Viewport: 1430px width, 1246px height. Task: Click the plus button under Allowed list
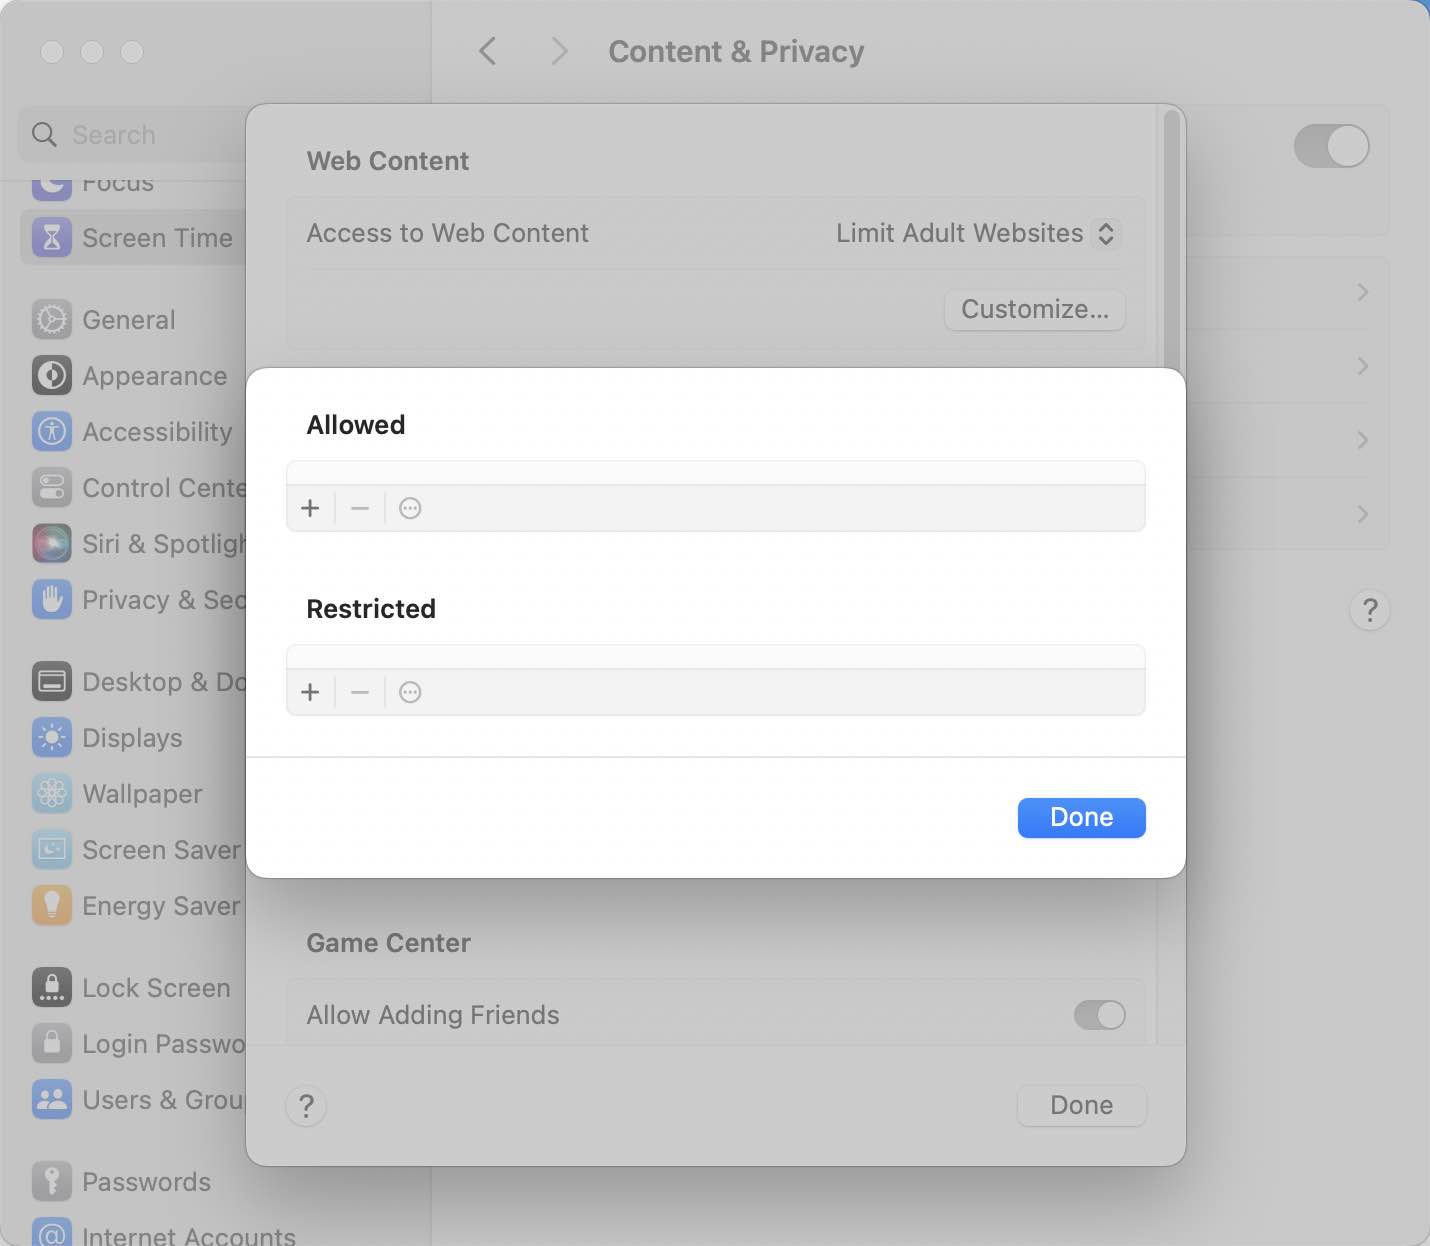[x=310, y=508]
